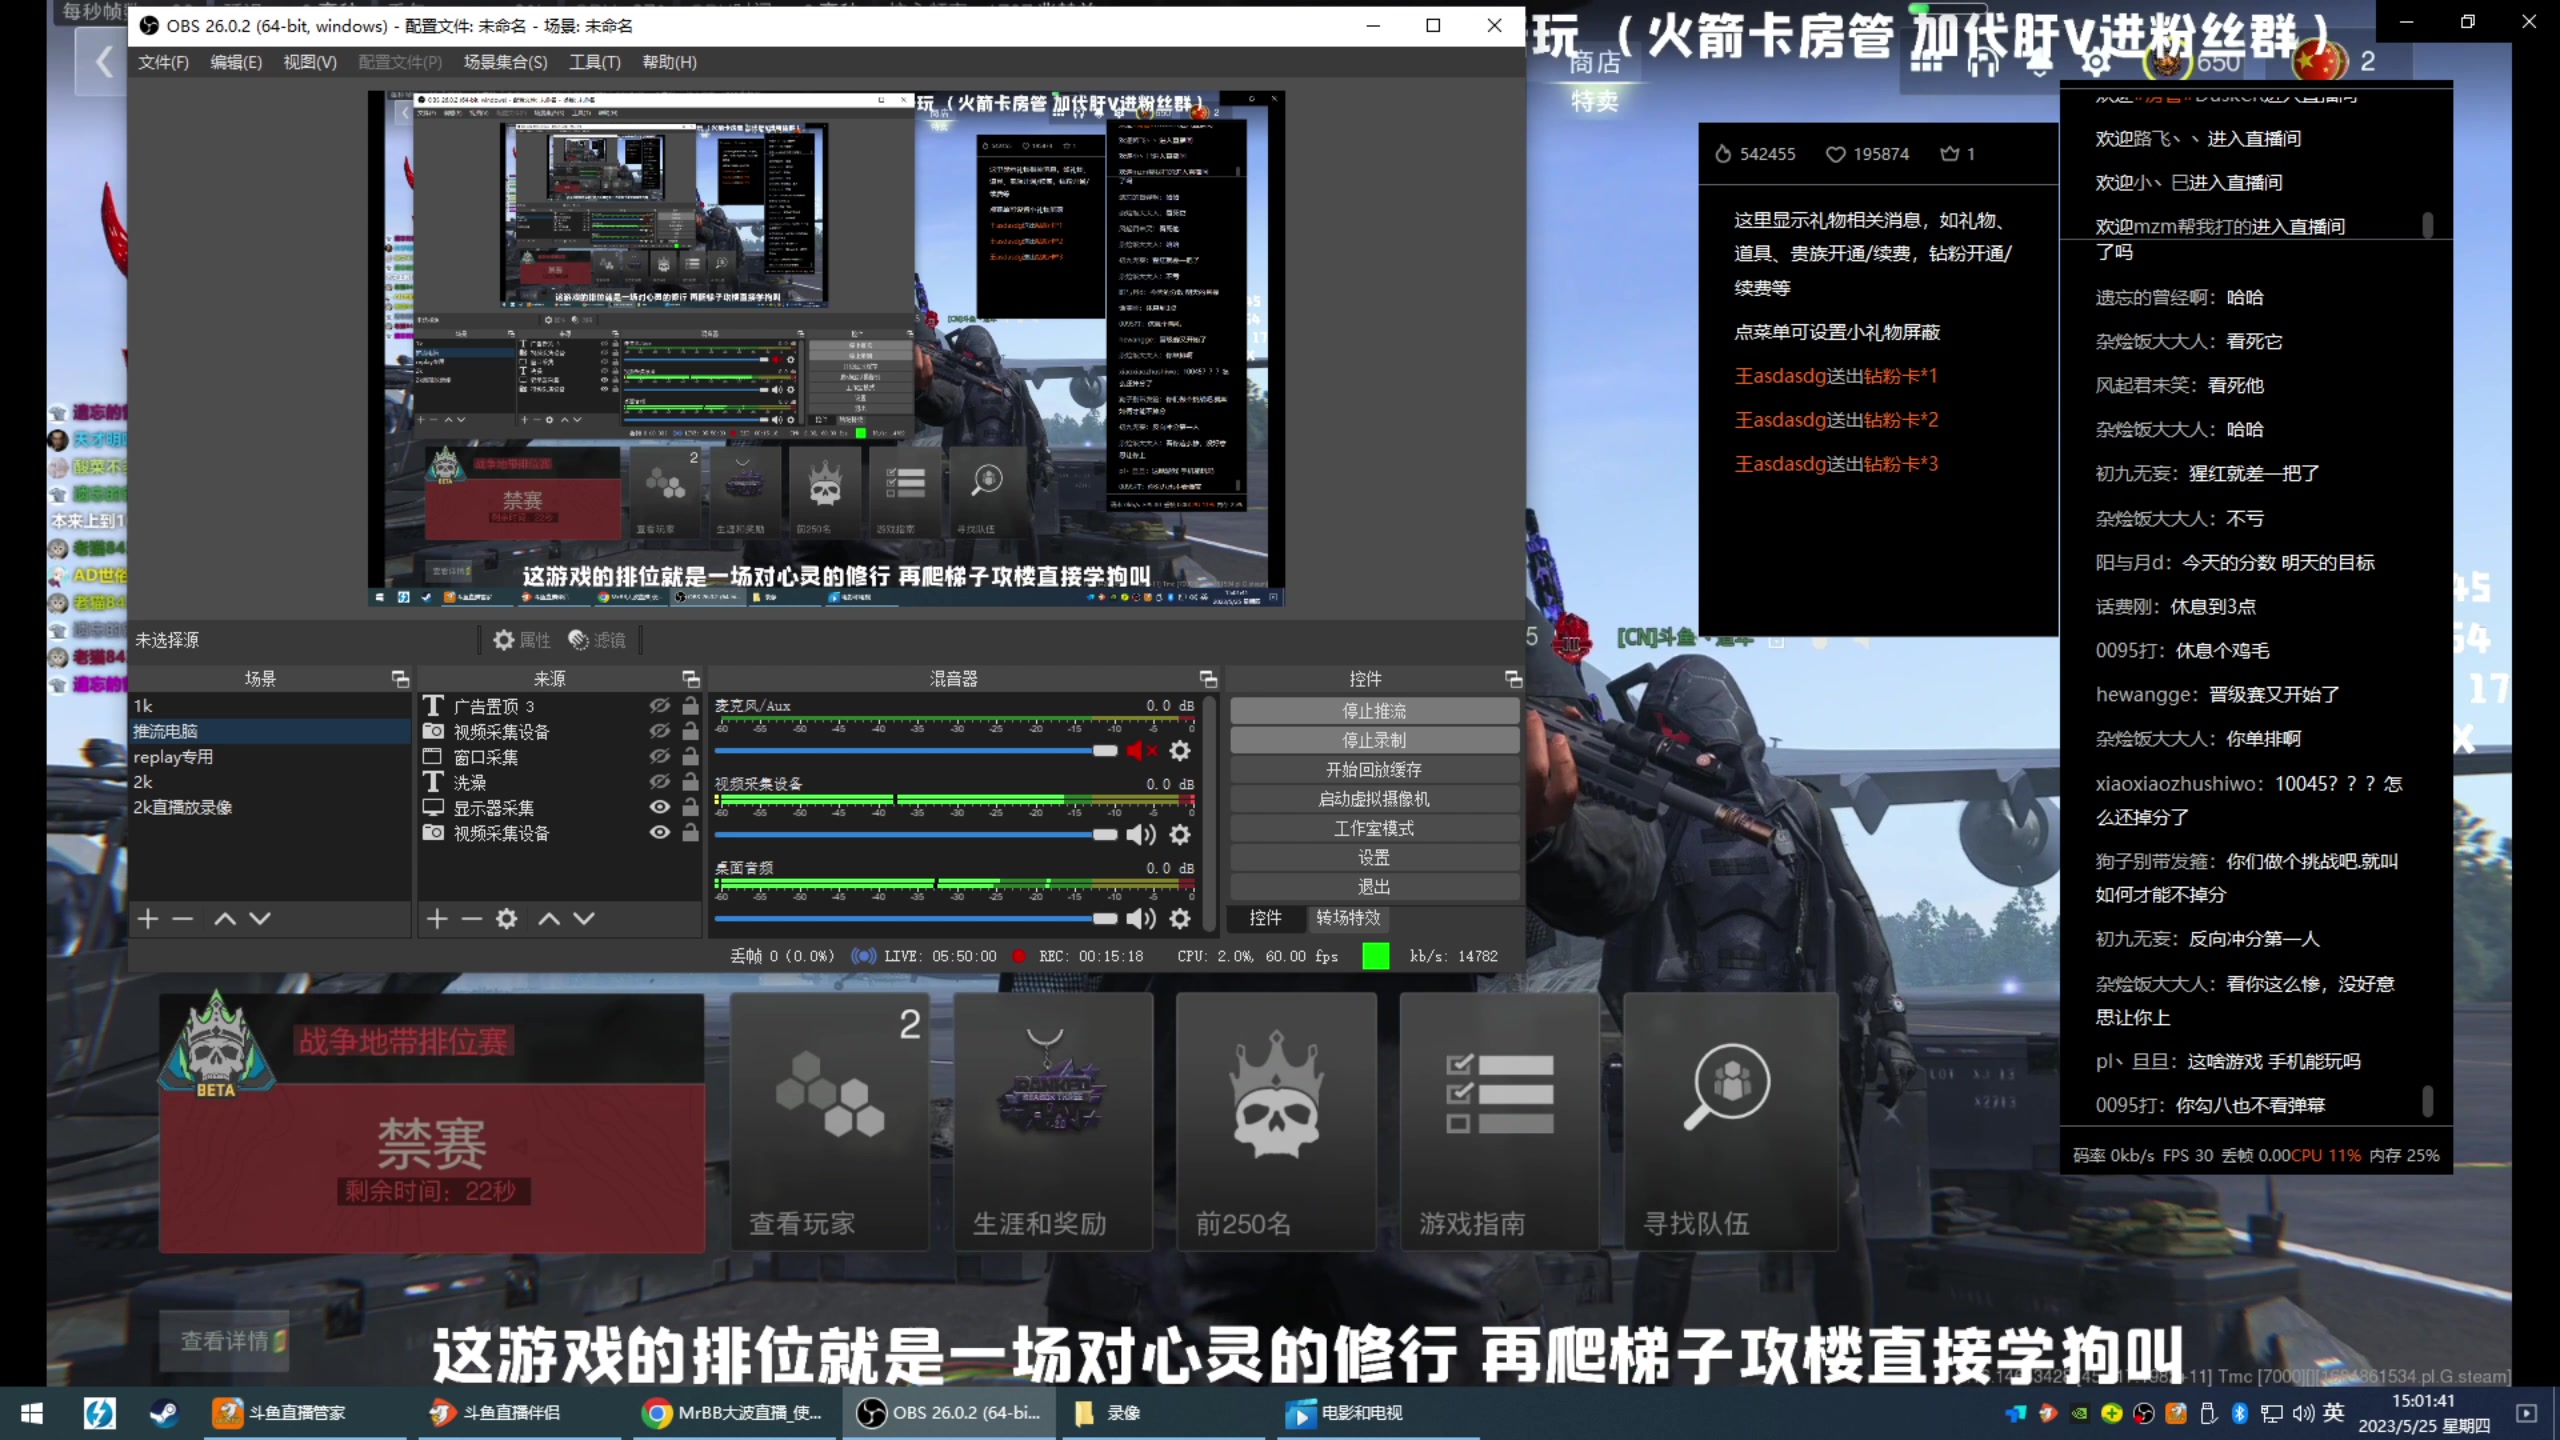Remove the selected scene with the minus icon
The width and height of the screenshot is (2560, 1440).
182,919
